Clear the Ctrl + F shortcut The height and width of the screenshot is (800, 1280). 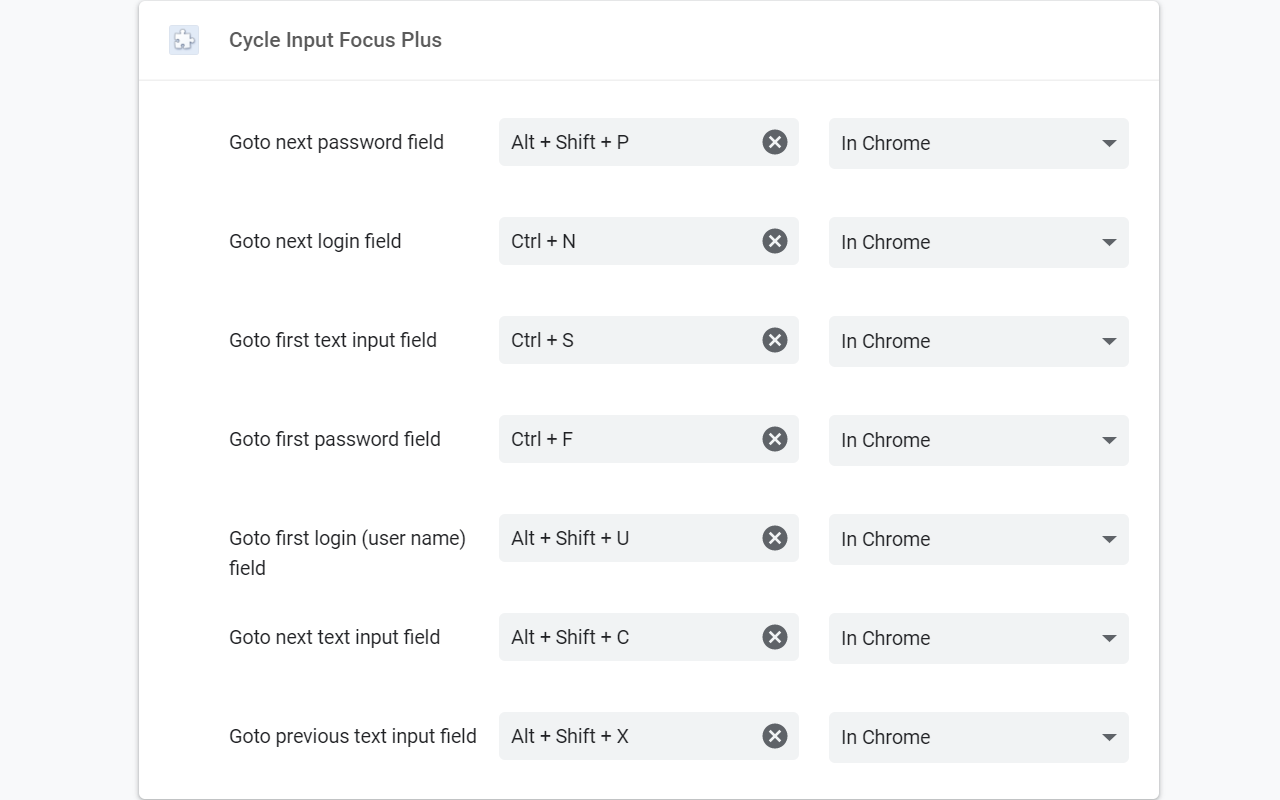(775, 439)
